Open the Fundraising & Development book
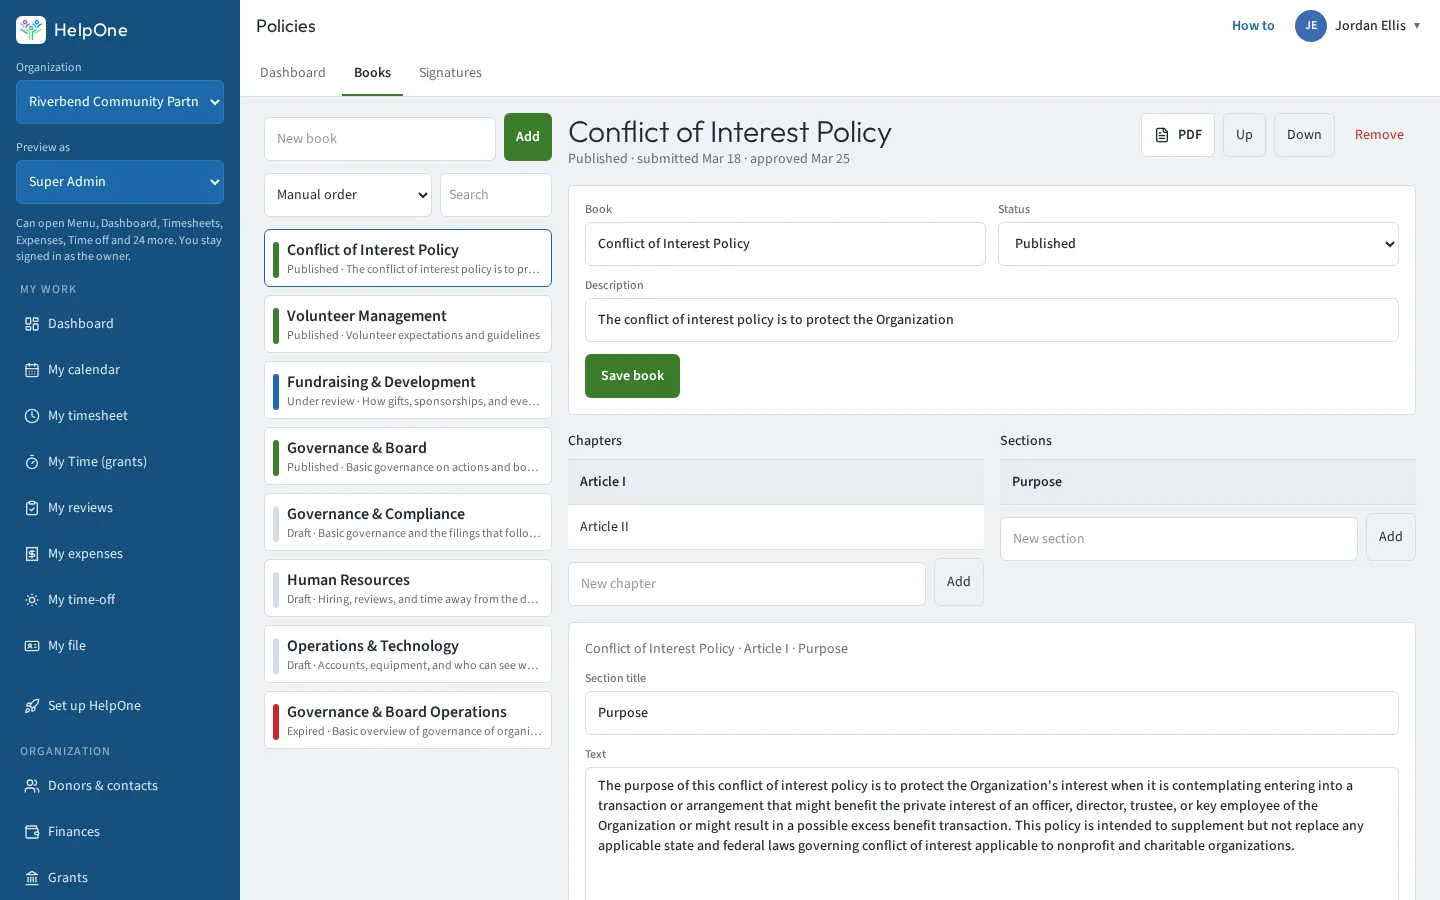This screenshot has width=1440, height=900. click(408, 390)
